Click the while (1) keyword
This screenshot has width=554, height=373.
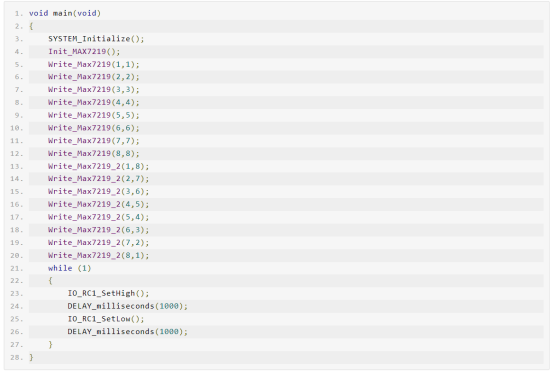(x=70, y=268)
